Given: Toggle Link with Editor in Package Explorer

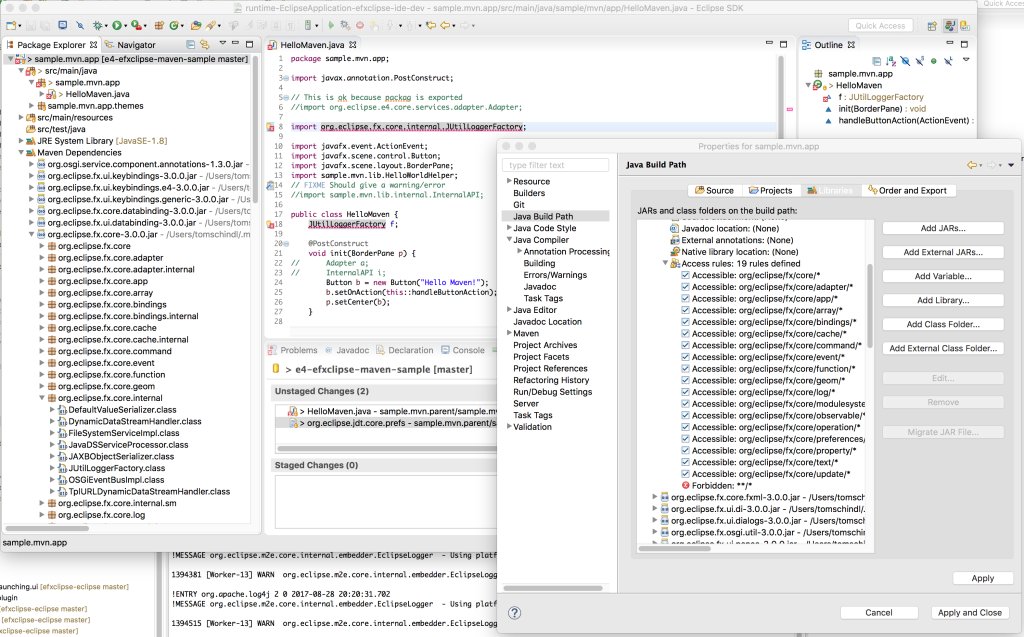Looking at the screenshot, I should click(x=204, y=44).
